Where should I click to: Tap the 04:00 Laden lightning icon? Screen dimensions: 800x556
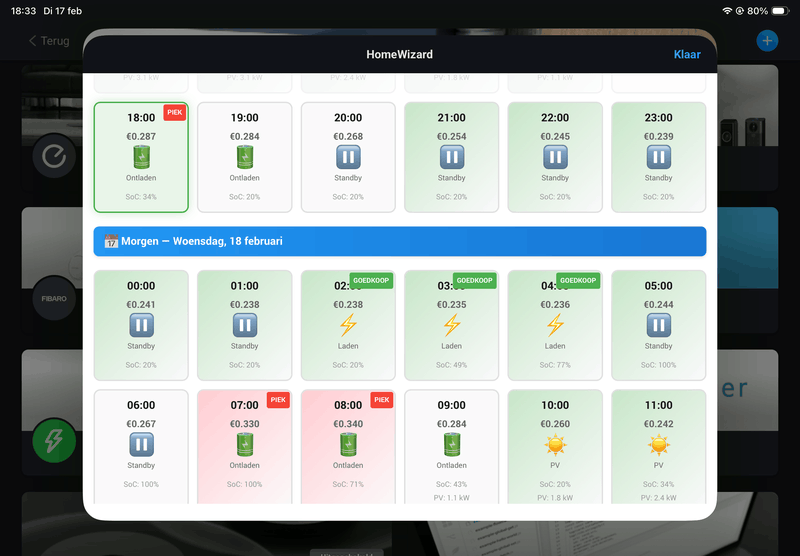click(555, 325)
